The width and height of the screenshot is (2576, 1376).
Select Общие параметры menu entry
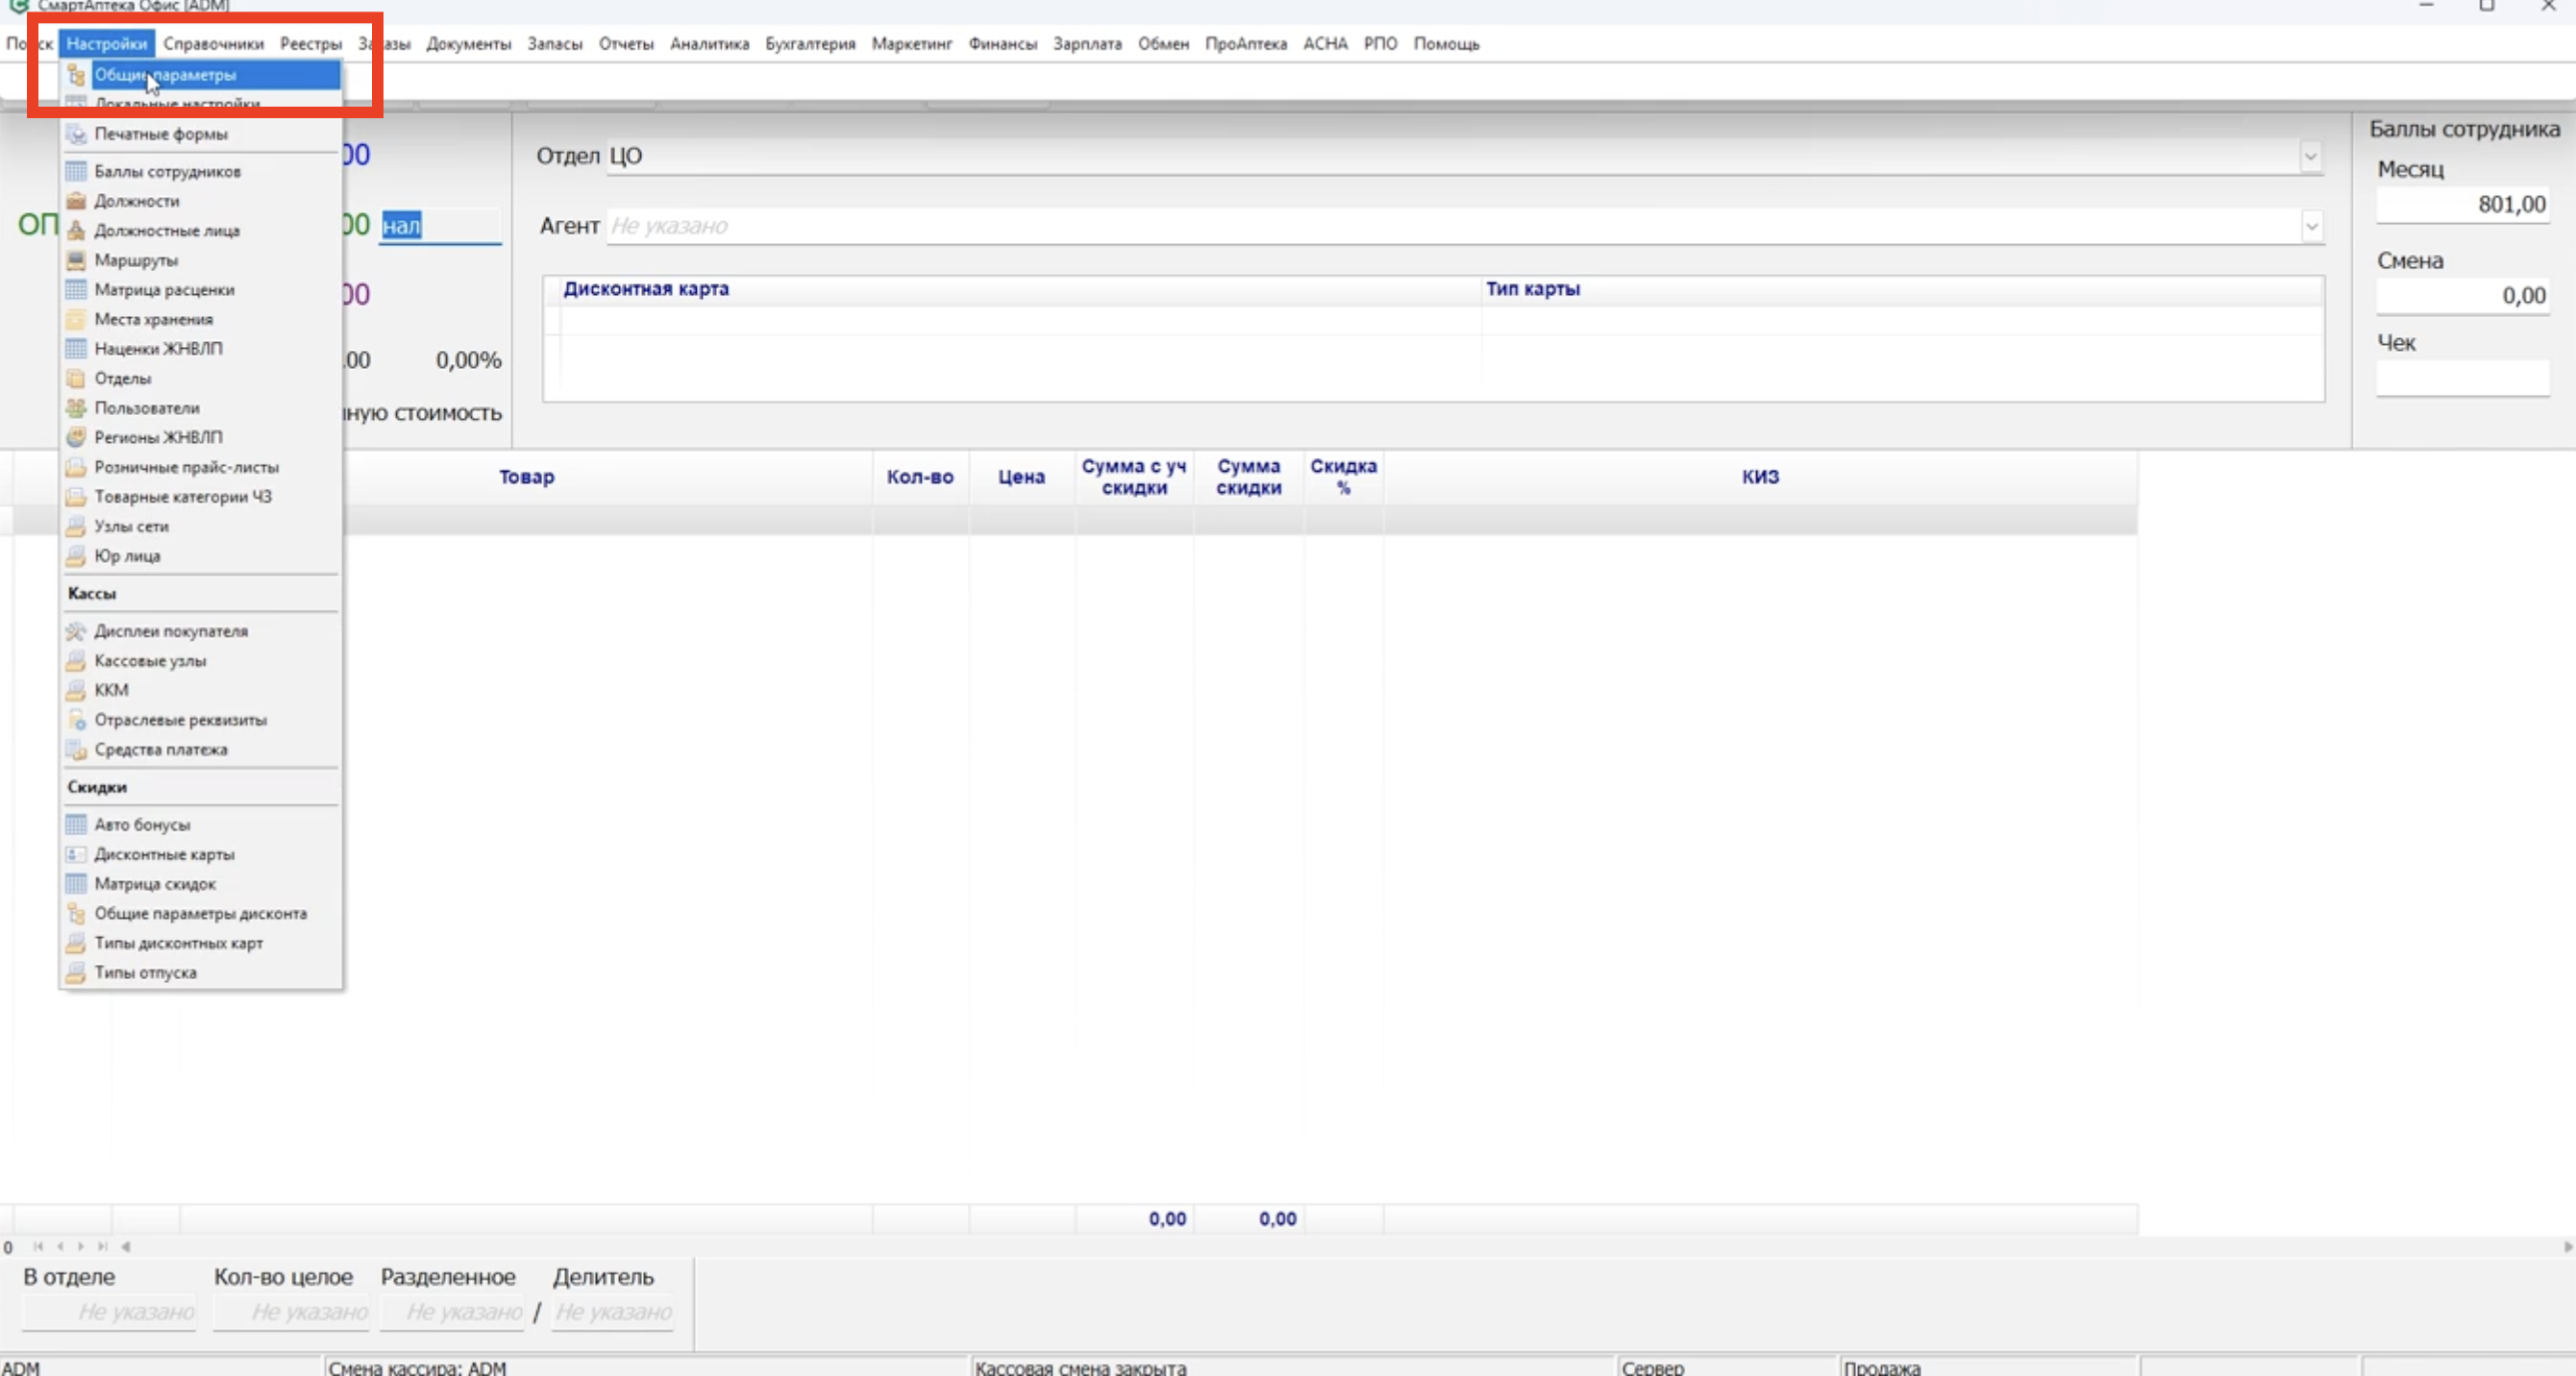[x=165, y=75]
